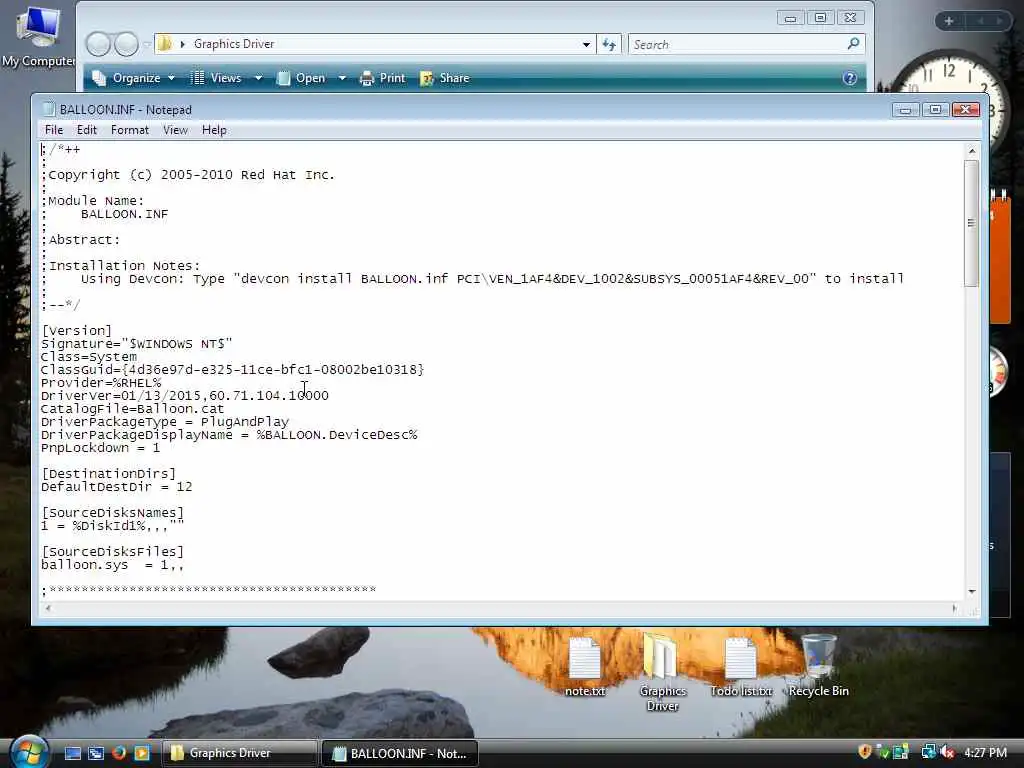This screenshot has width=1024, height=768.
Task: Click the CatalogFile=Balloon.cat line
Action: pyautogui.click(x=133, y=409)
